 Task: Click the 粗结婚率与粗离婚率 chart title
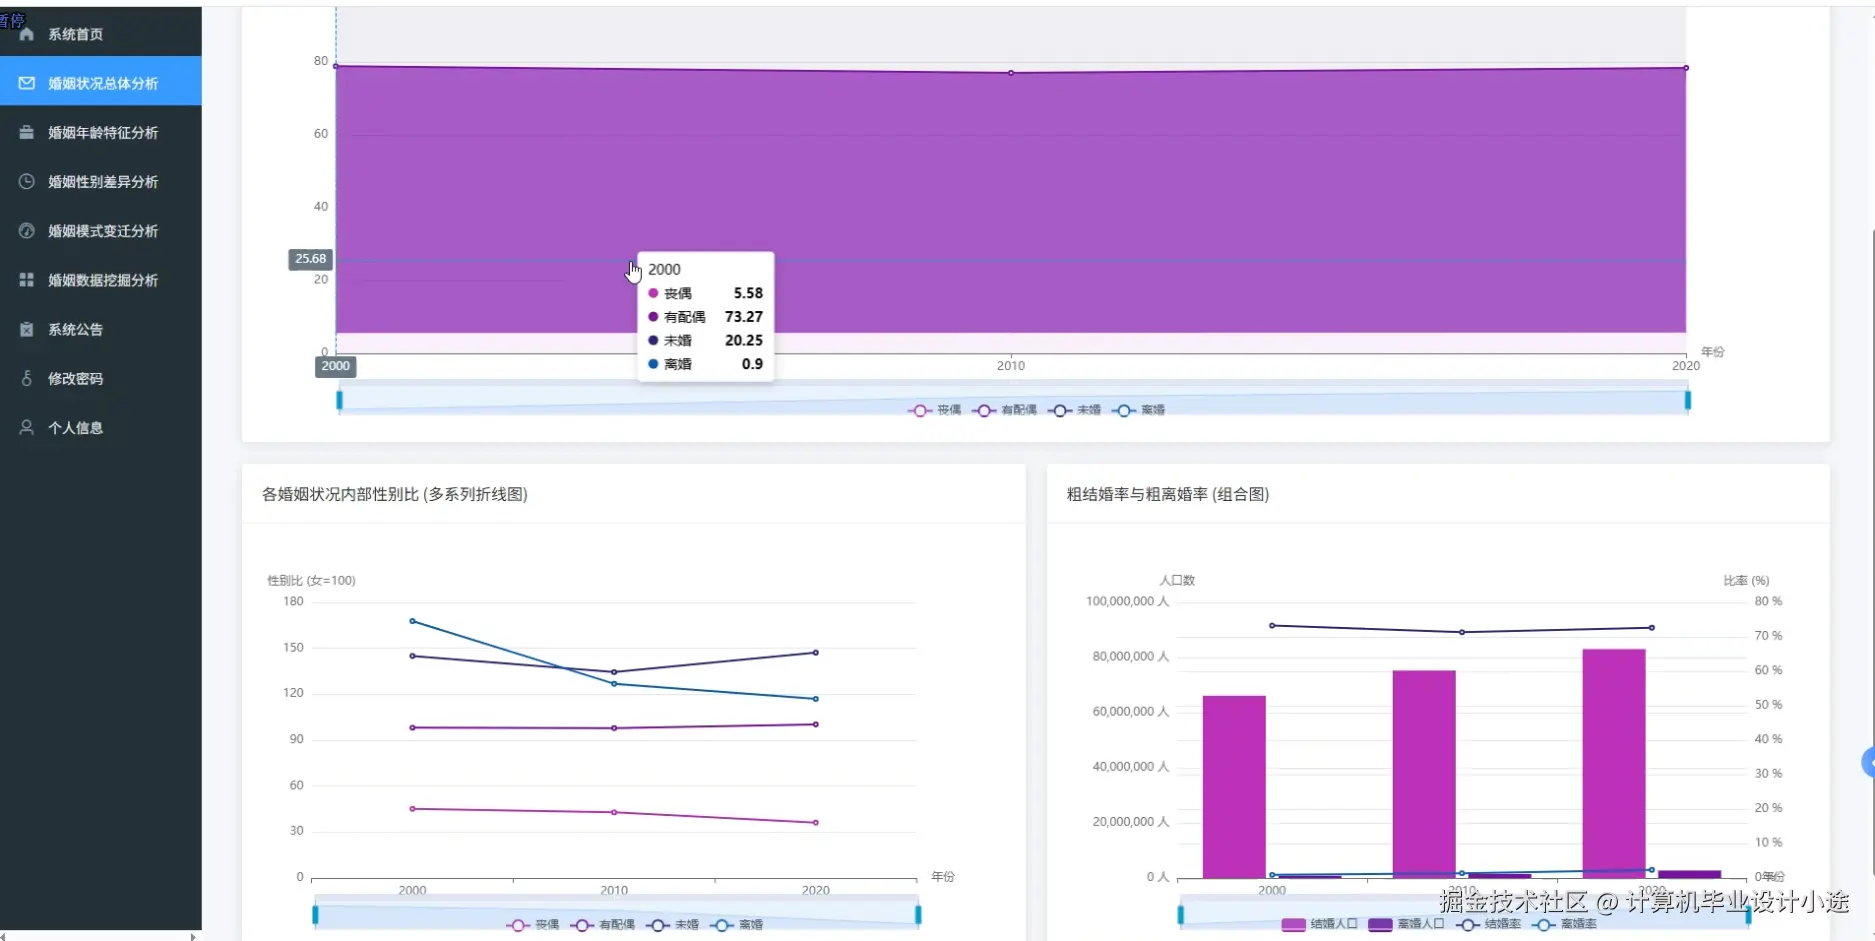click(x=1168, y=494)
